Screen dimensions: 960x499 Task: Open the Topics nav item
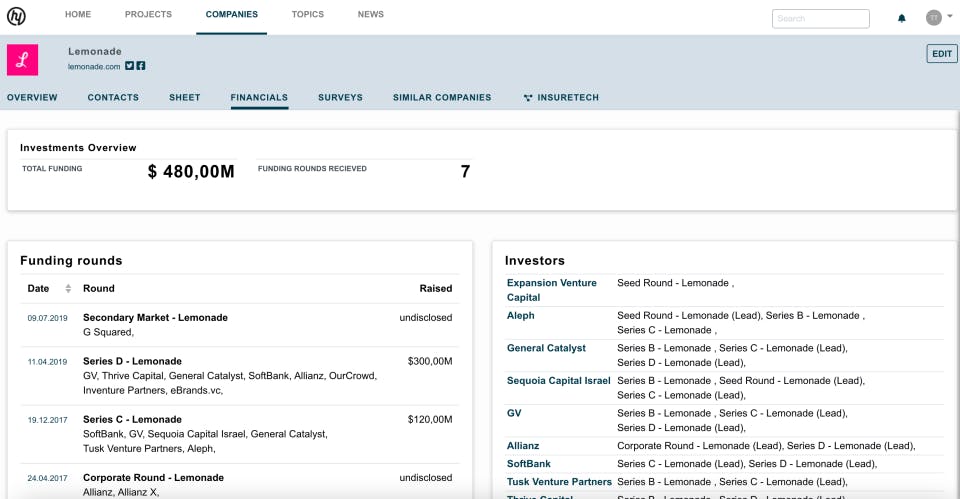coord(307,14)
